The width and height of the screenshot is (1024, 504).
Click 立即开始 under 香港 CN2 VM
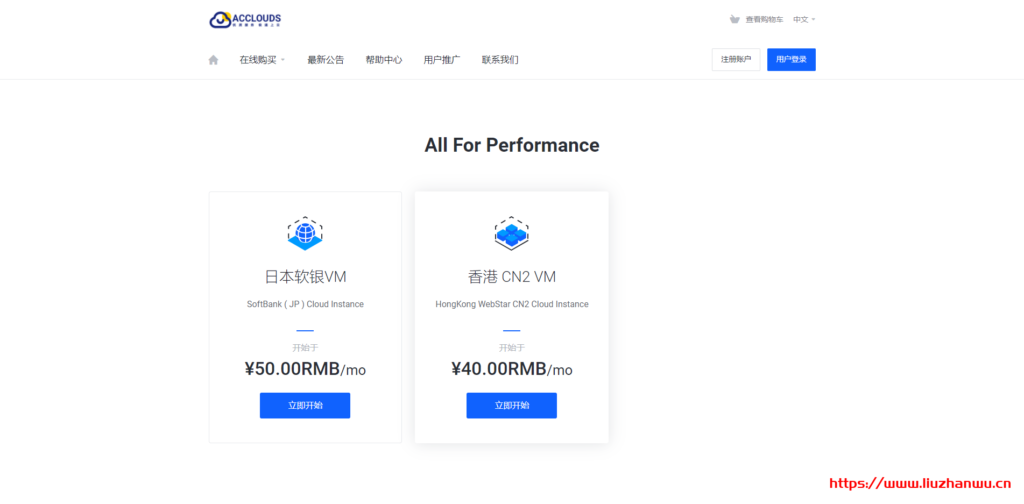tap(511, 405)
